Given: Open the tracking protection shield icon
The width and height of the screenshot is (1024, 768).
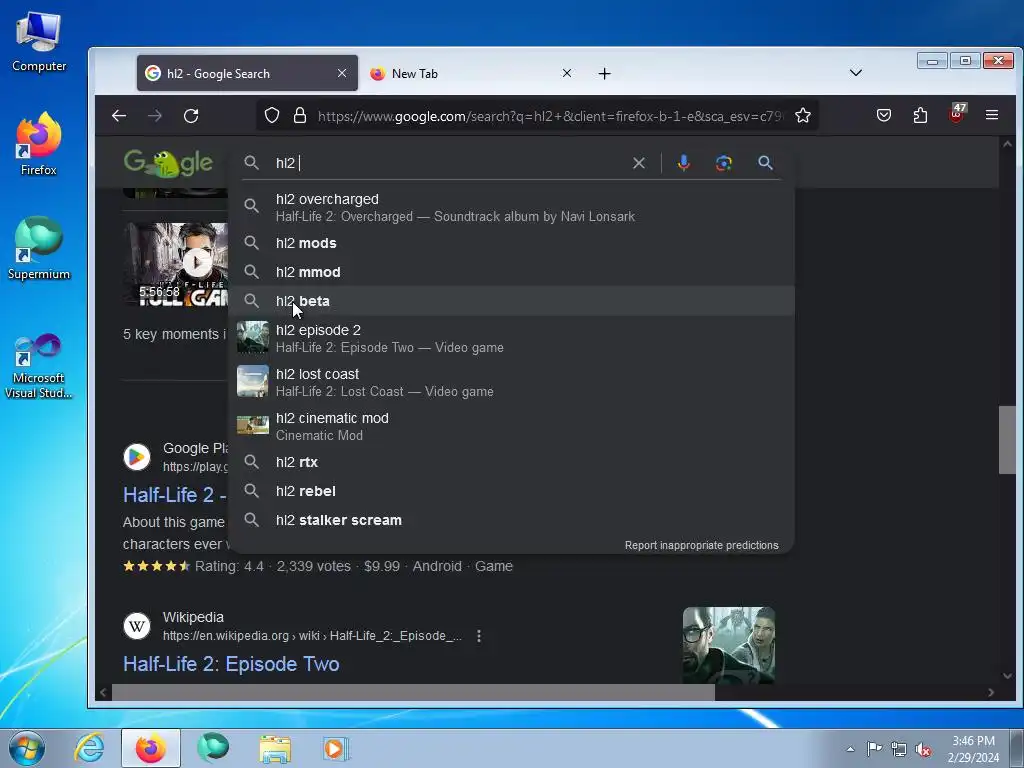Looking at the screenshot, I should [x=272, y=116].
